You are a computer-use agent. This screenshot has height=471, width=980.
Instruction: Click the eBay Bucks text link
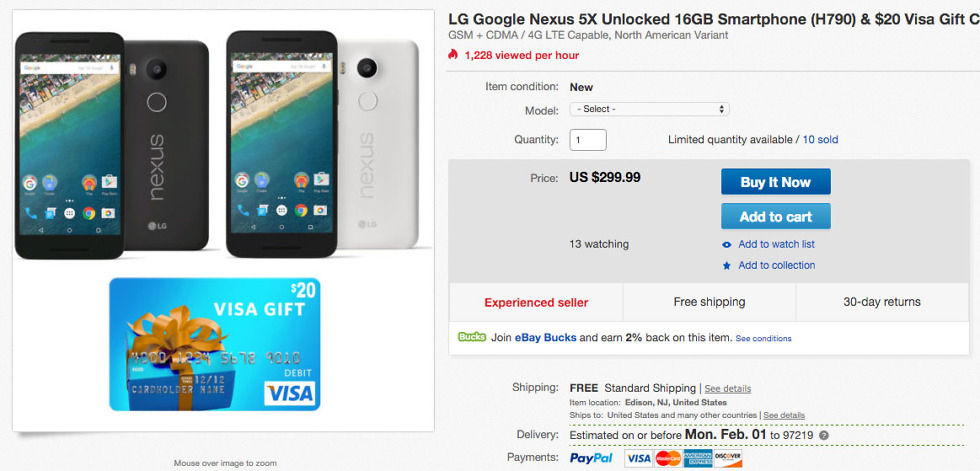(546, 338)
